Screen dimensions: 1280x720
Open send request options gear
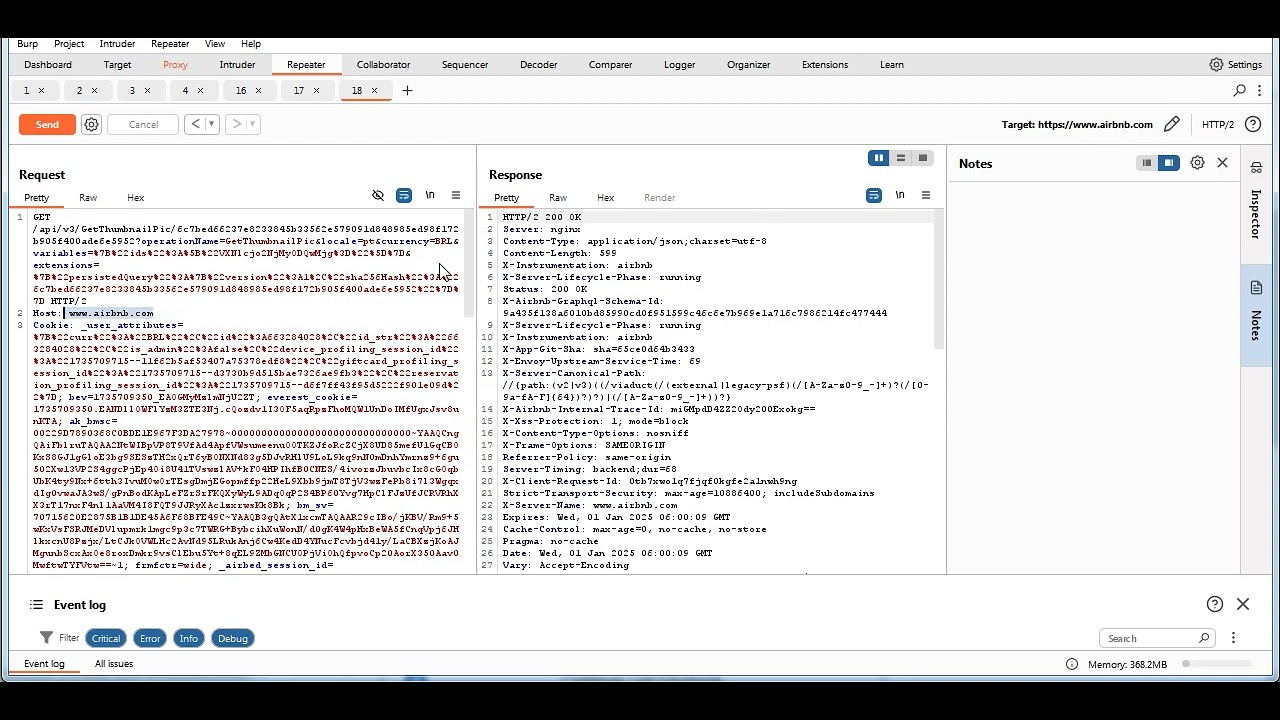click(91, 125)
